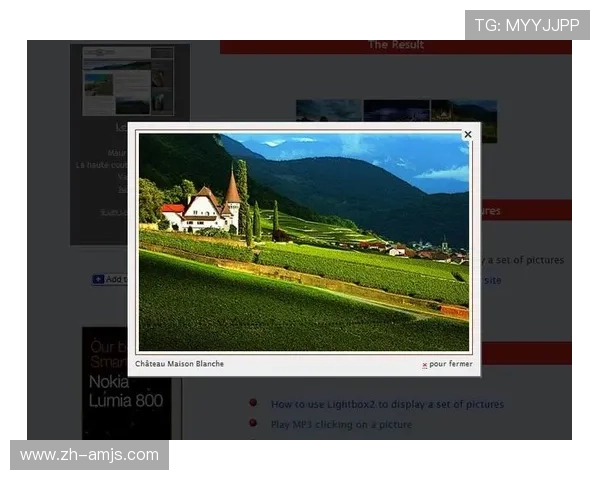Open 'How to use Lightbox2' link
600x480 pixels.
(387, 404)
